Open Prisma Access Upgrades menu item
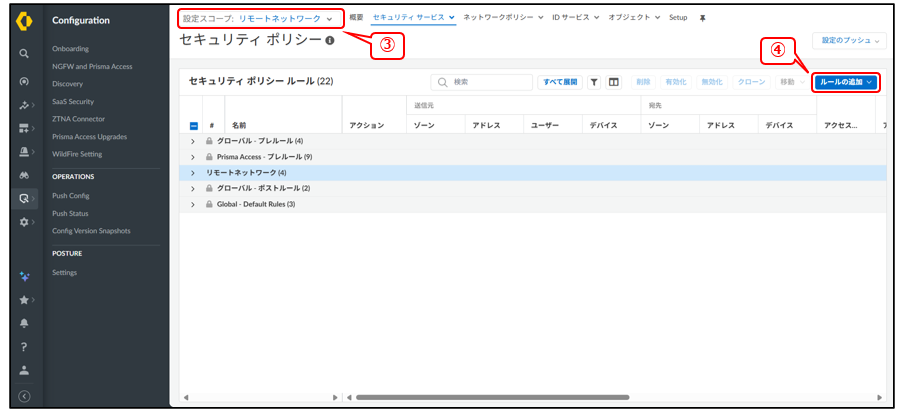The width and height of the screenshot is (909, 418). (x=89, y=137)
